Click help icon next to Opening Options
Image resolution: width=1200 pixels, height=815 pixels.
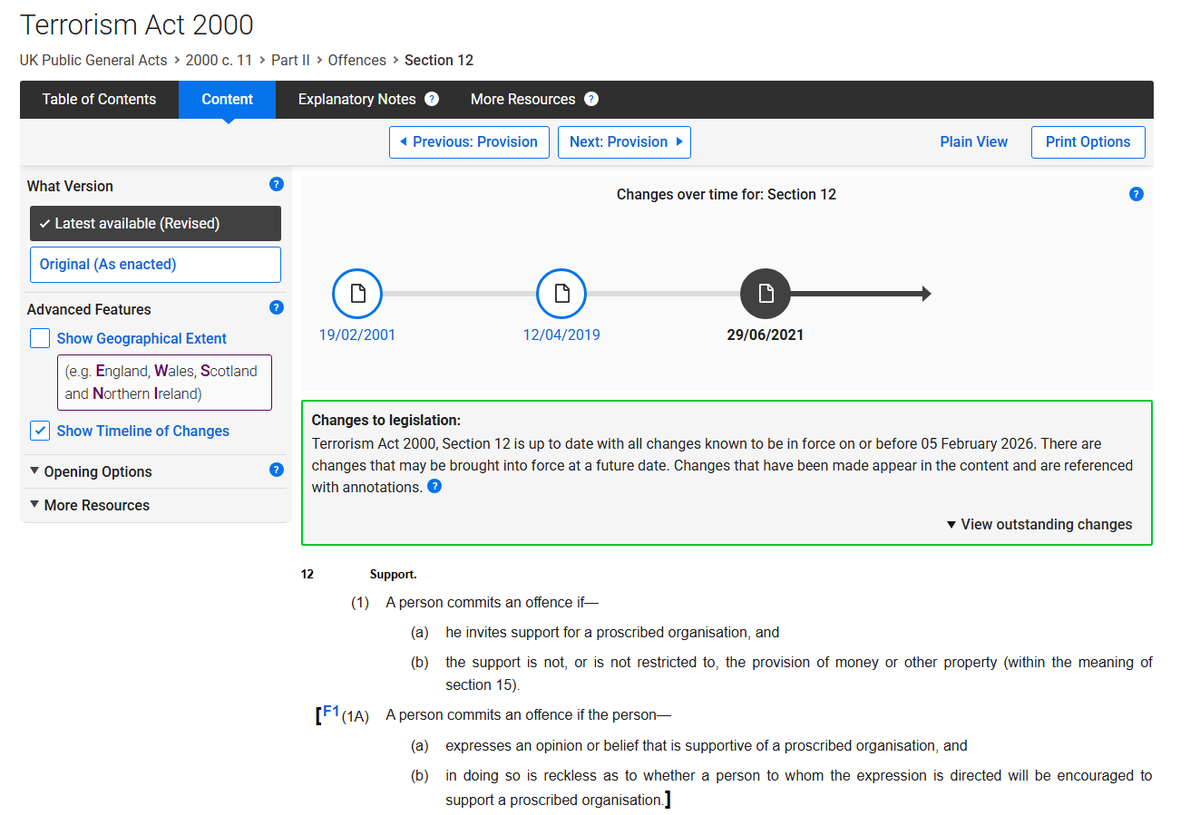[277, 470]
